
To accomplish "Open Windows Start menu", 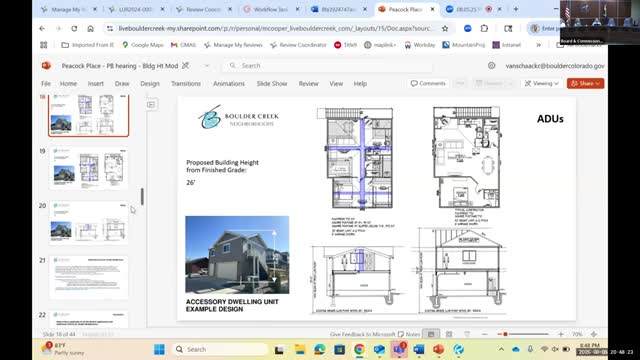I will tap(159, 349).
